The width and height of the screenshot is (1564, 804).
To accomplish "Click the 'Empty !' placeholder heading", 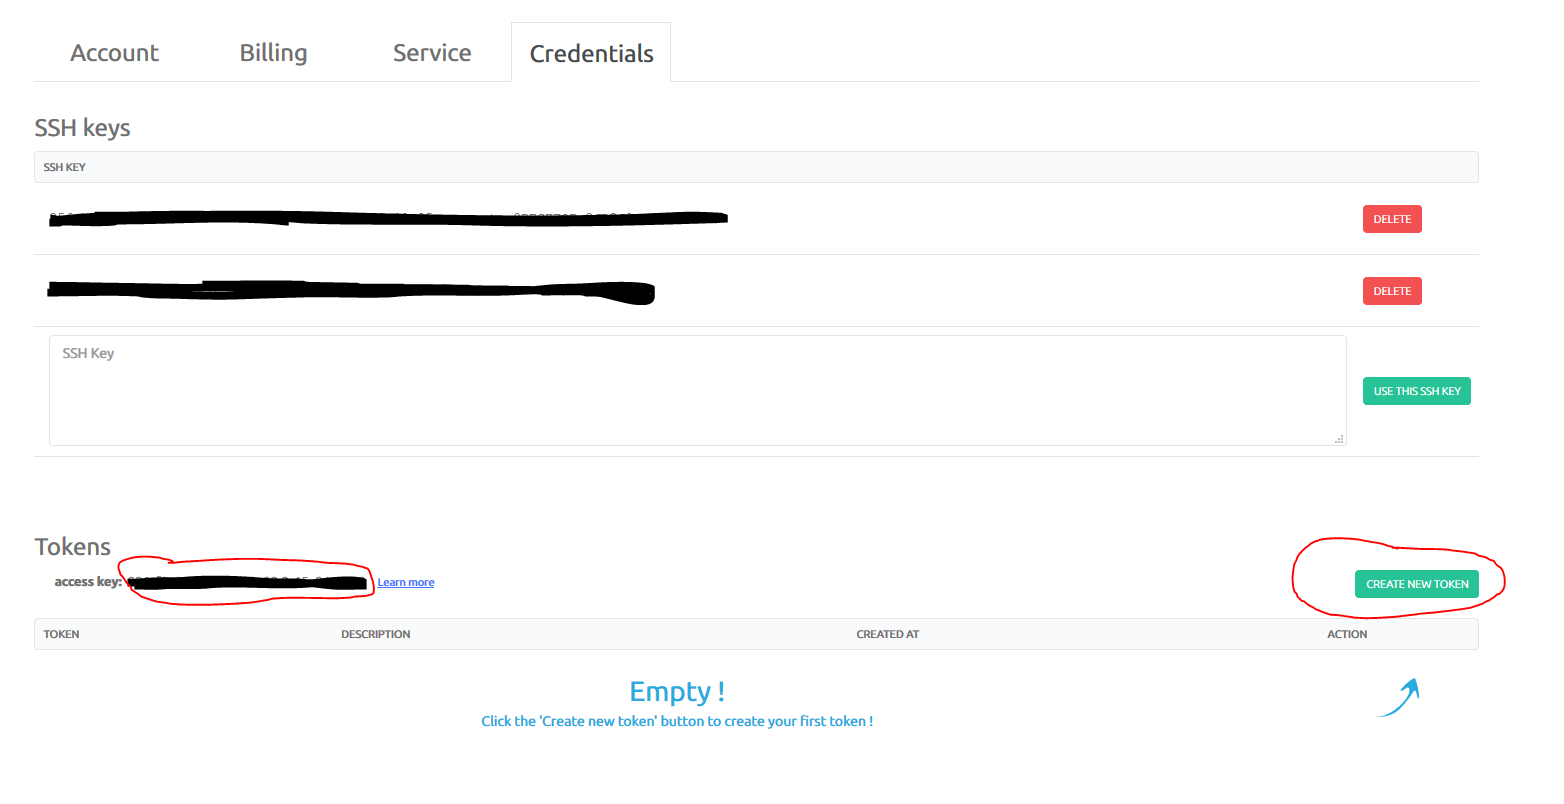I will [677, 692].
